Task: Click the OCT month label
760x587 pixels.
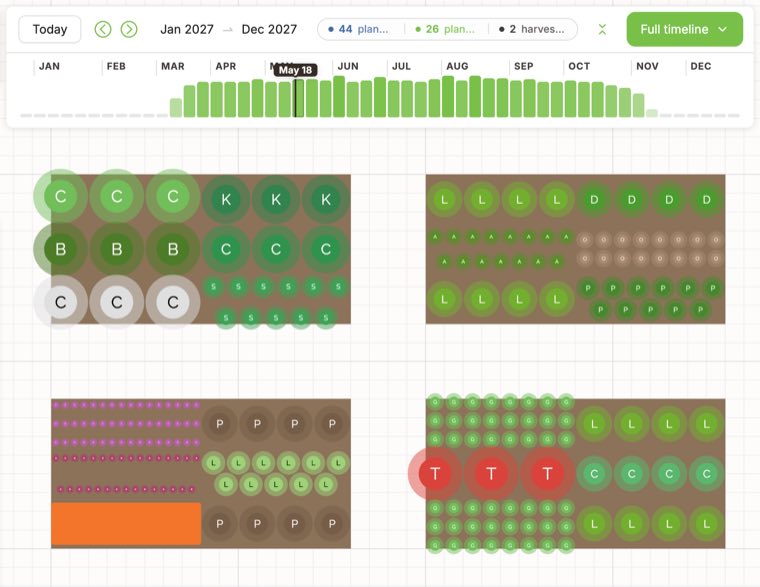Action: (x=579, y=66)
